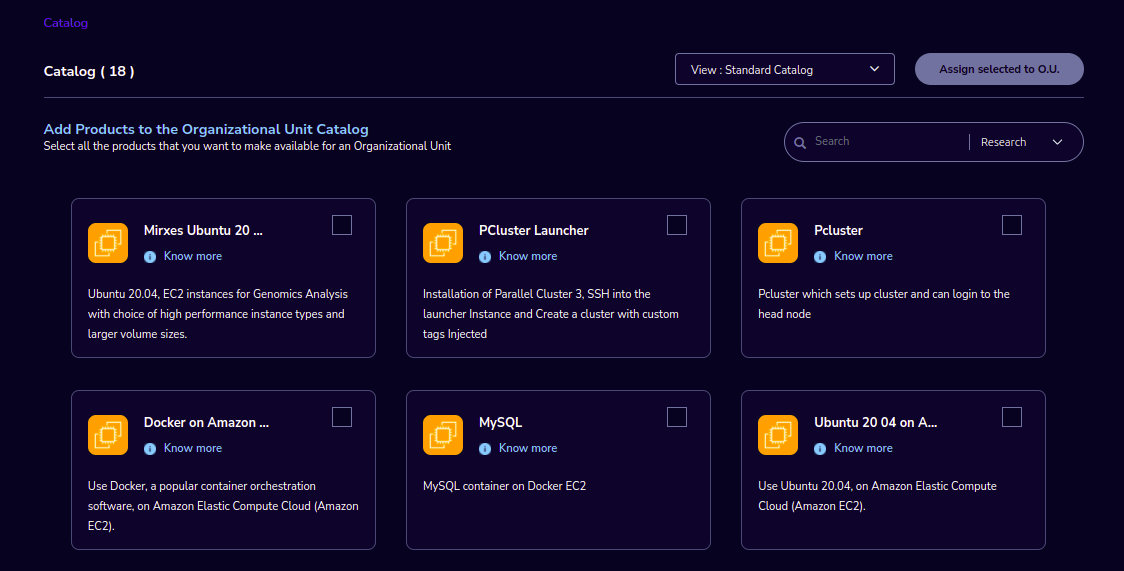Open the View: Standard Catalog dropdown
This screenshot has height=571, width=1124.
coord(784,69)
